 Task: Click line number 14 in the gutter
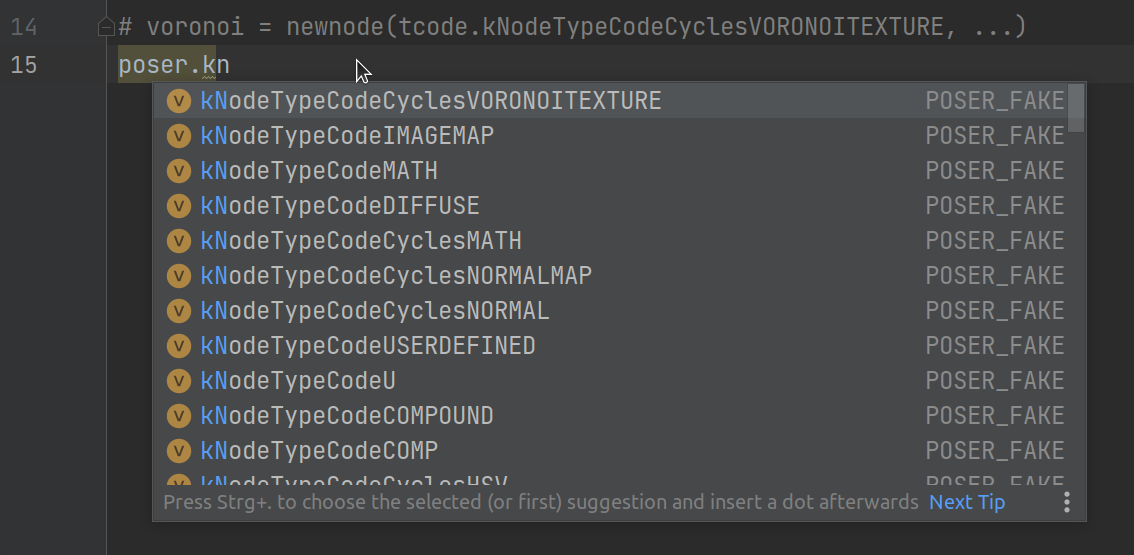(x=24, y=27)
